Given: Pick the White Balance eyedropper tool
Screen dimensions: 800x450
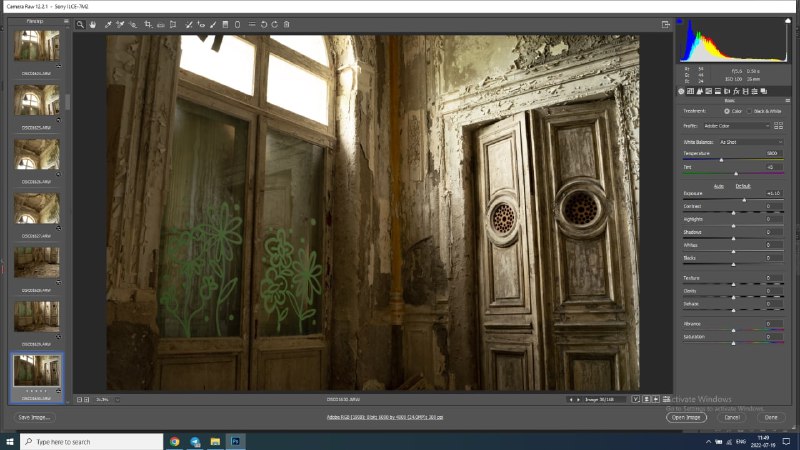Looking at the screenshot, I should 108,24.
